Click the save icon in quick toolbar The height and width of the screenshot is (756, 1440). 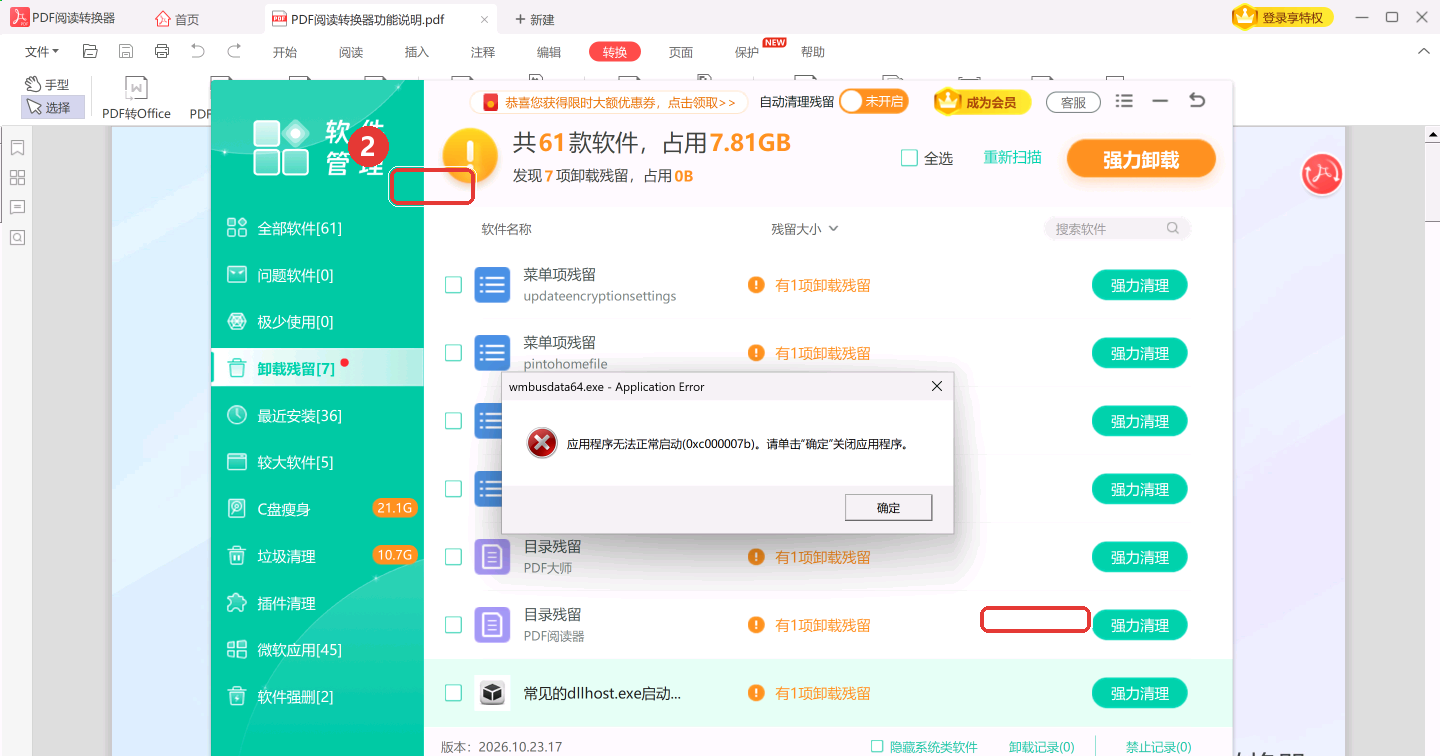tap(126, 51)
